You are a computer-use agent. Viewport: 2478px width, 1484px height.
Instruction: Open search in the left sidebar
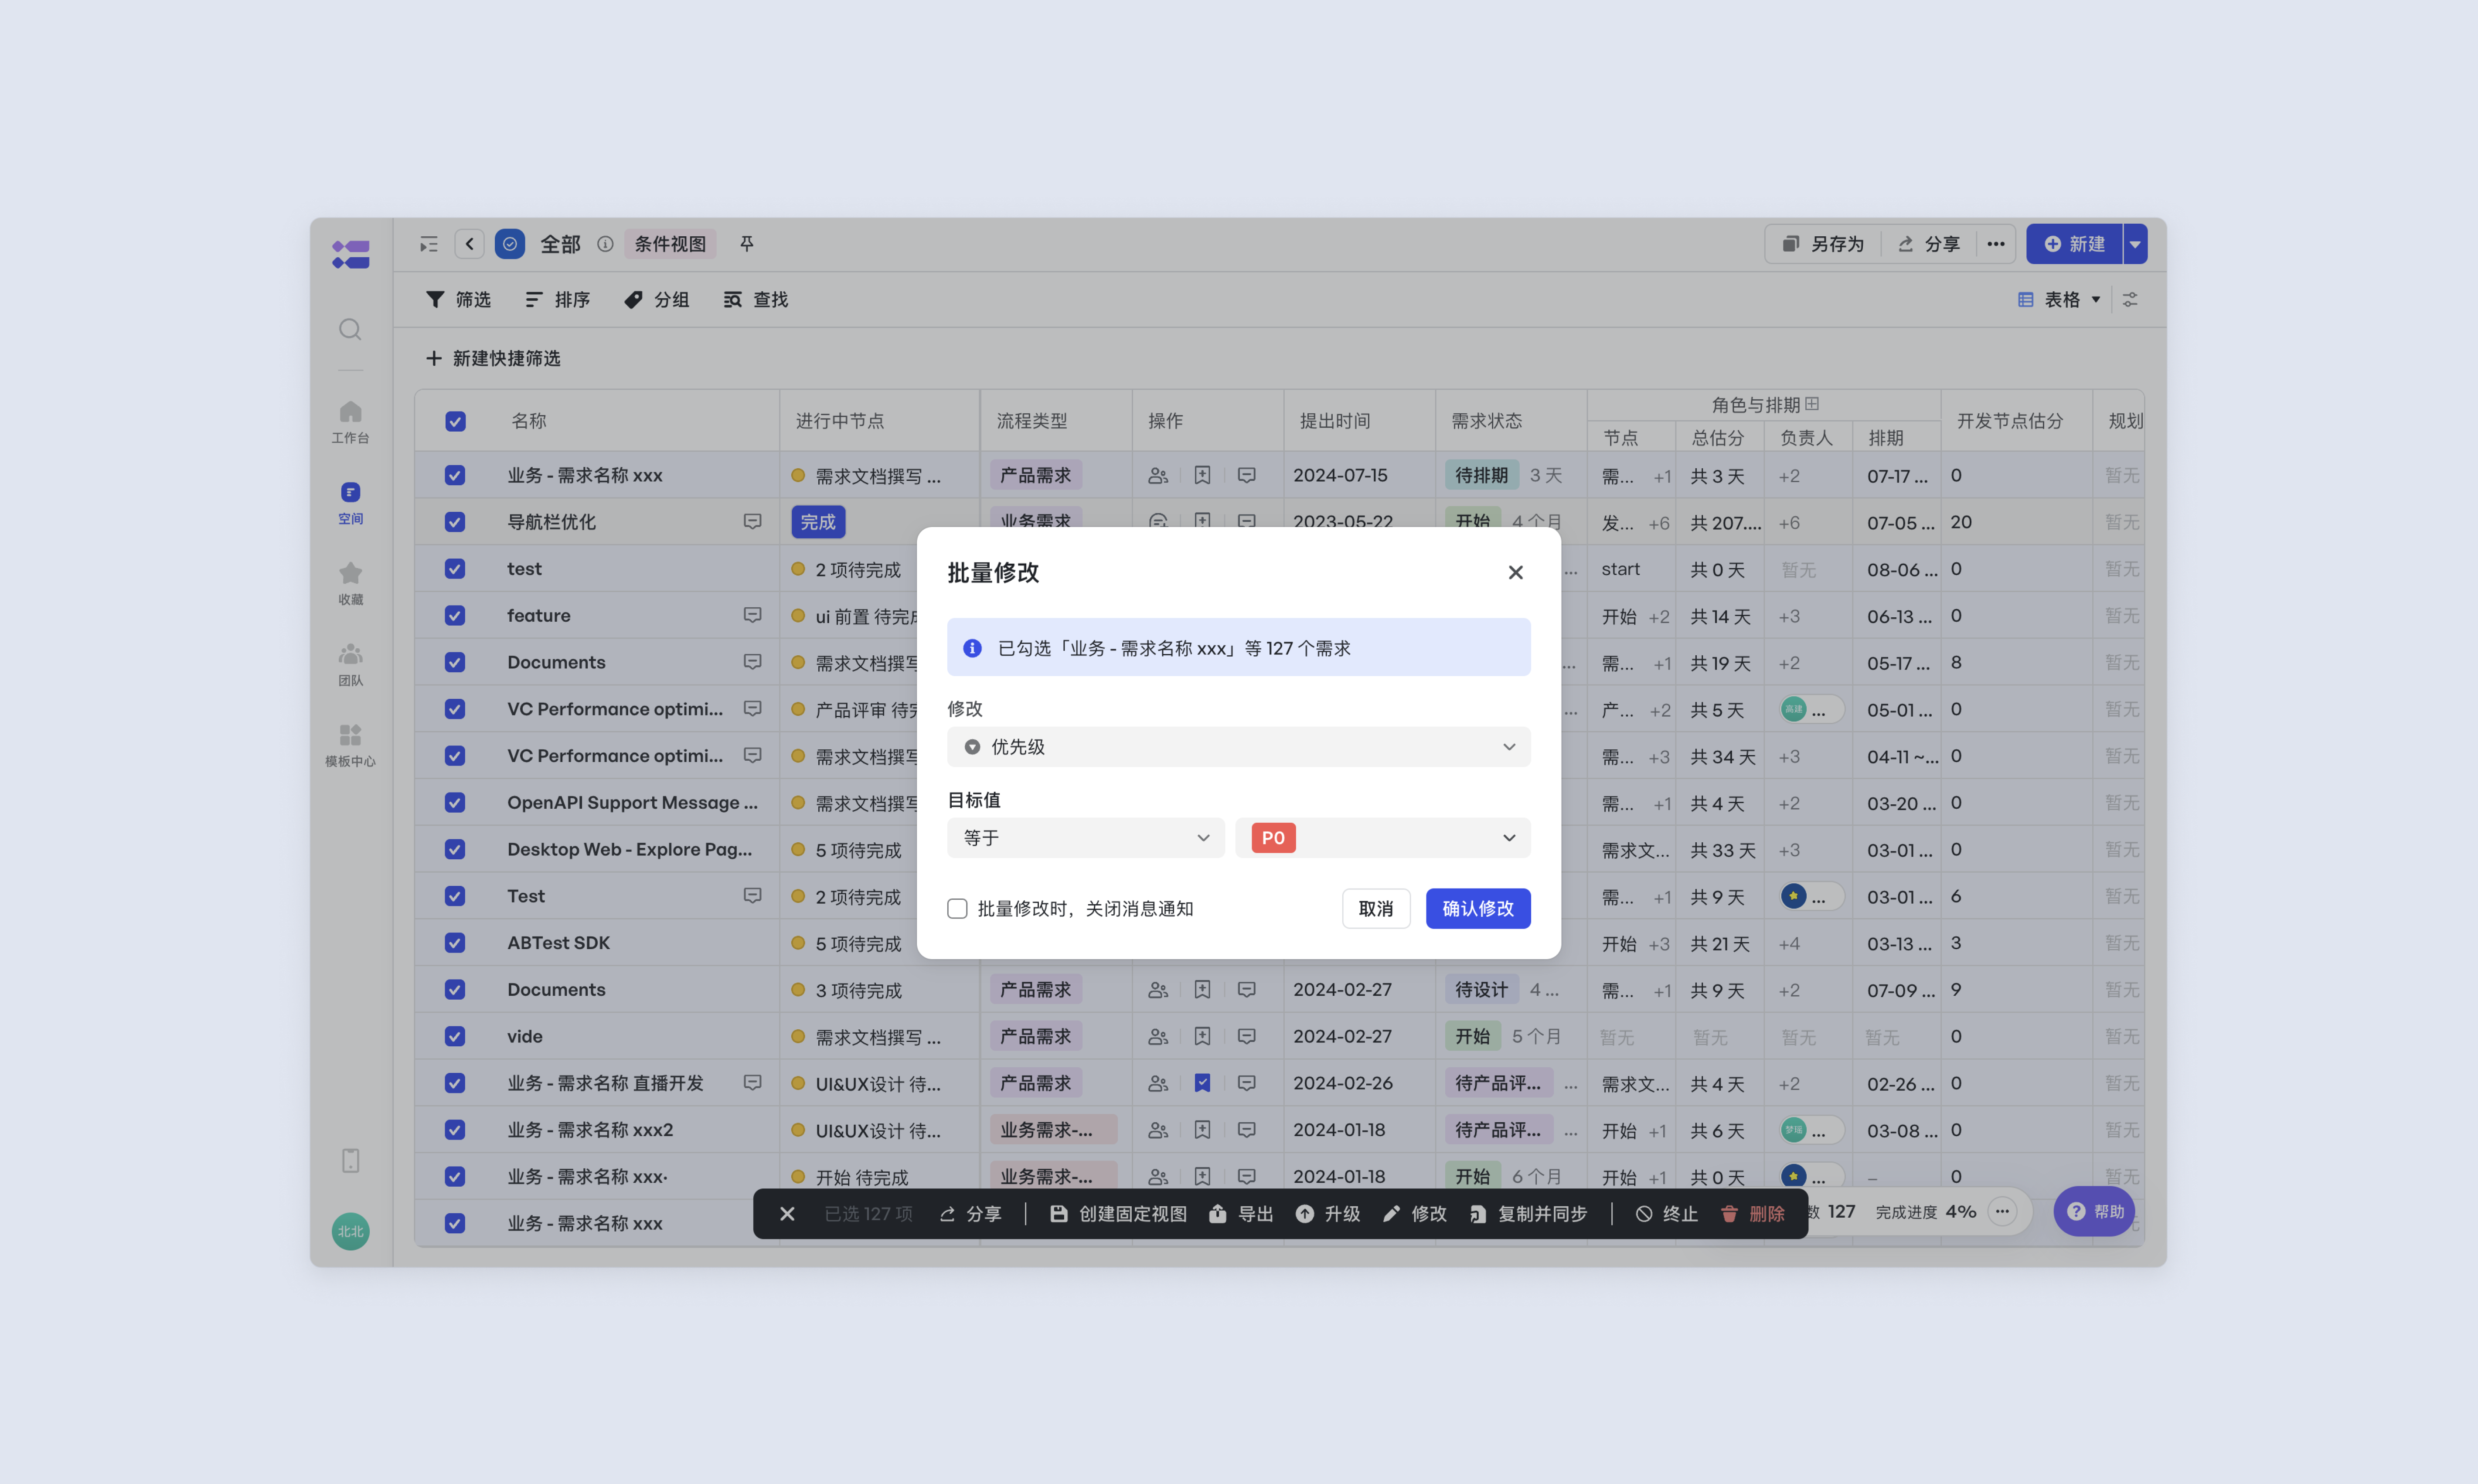350,330
